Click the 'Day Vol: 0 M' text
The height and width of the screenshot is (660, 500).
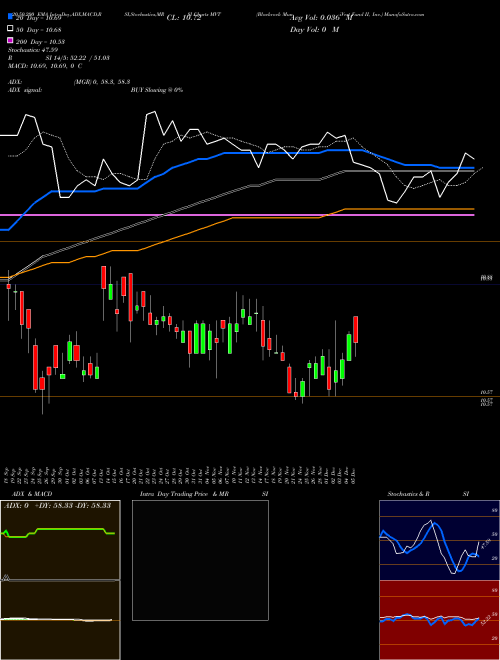[x=314, y=30]
